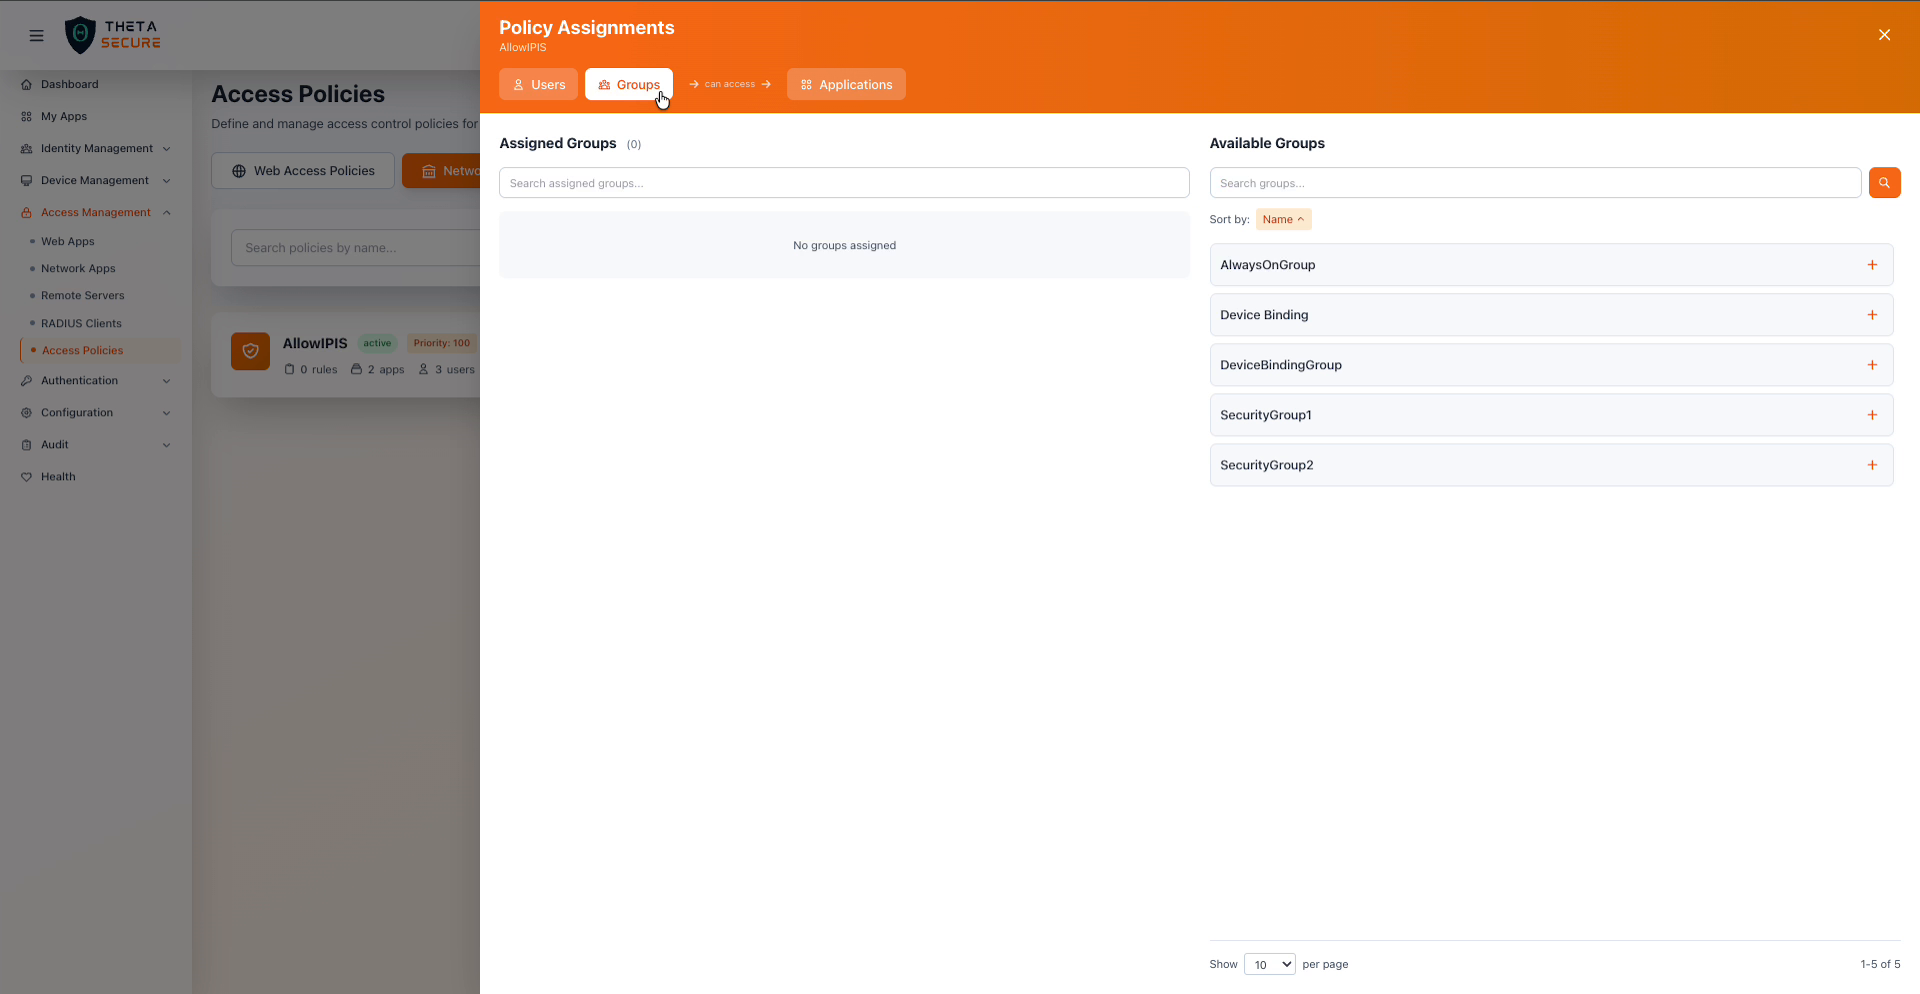The image size is (1920, 994).
Task: Add DeviceBindingGroup with the plus control
Action: [1873, 365]
